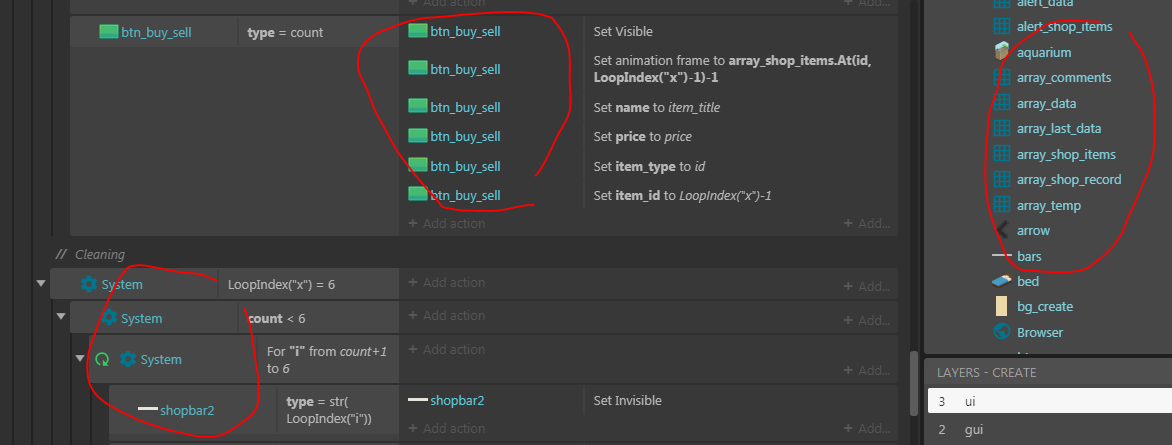Click the shopbar2 icon in the condition cell

coord(148,409)
